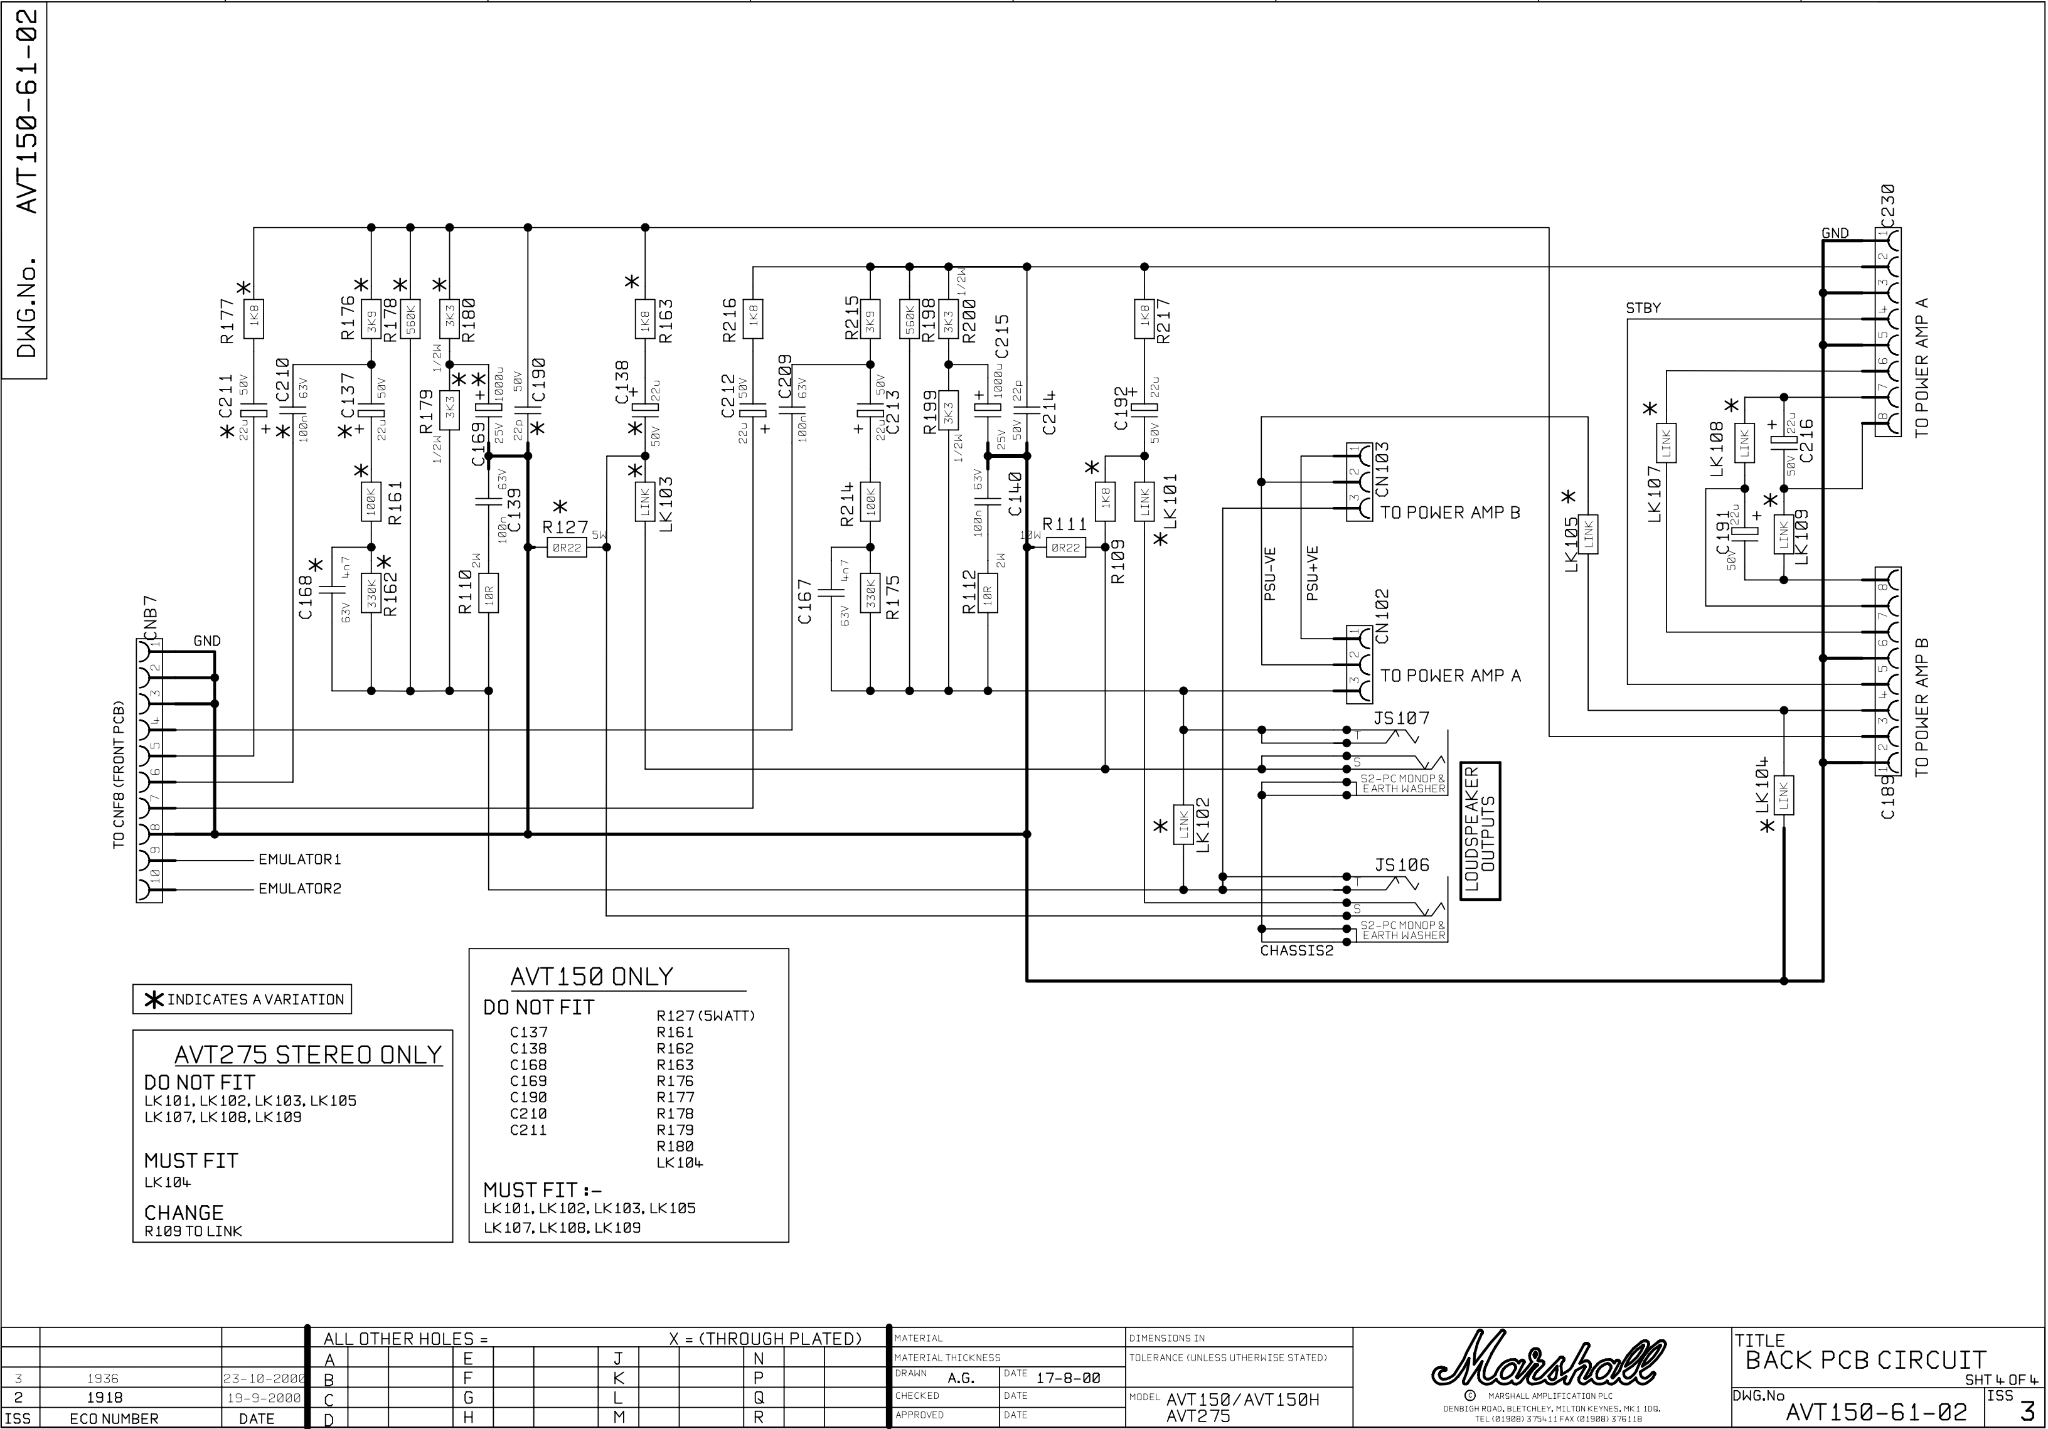Click the LK101 link component
Image resolution: width=2048 pixels, height=1429 pixels.
click(1145, 502)
